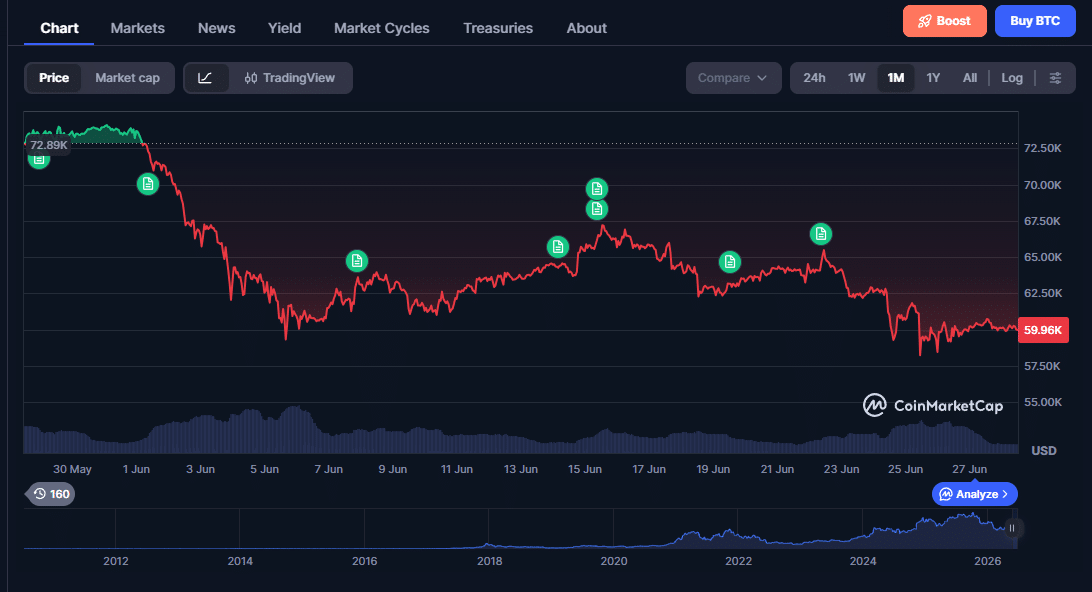The height and width of the screenshot is (592, 1092).
Task: Open lower news marker above 15 Jun peak
Action: [x=596, y=209]
